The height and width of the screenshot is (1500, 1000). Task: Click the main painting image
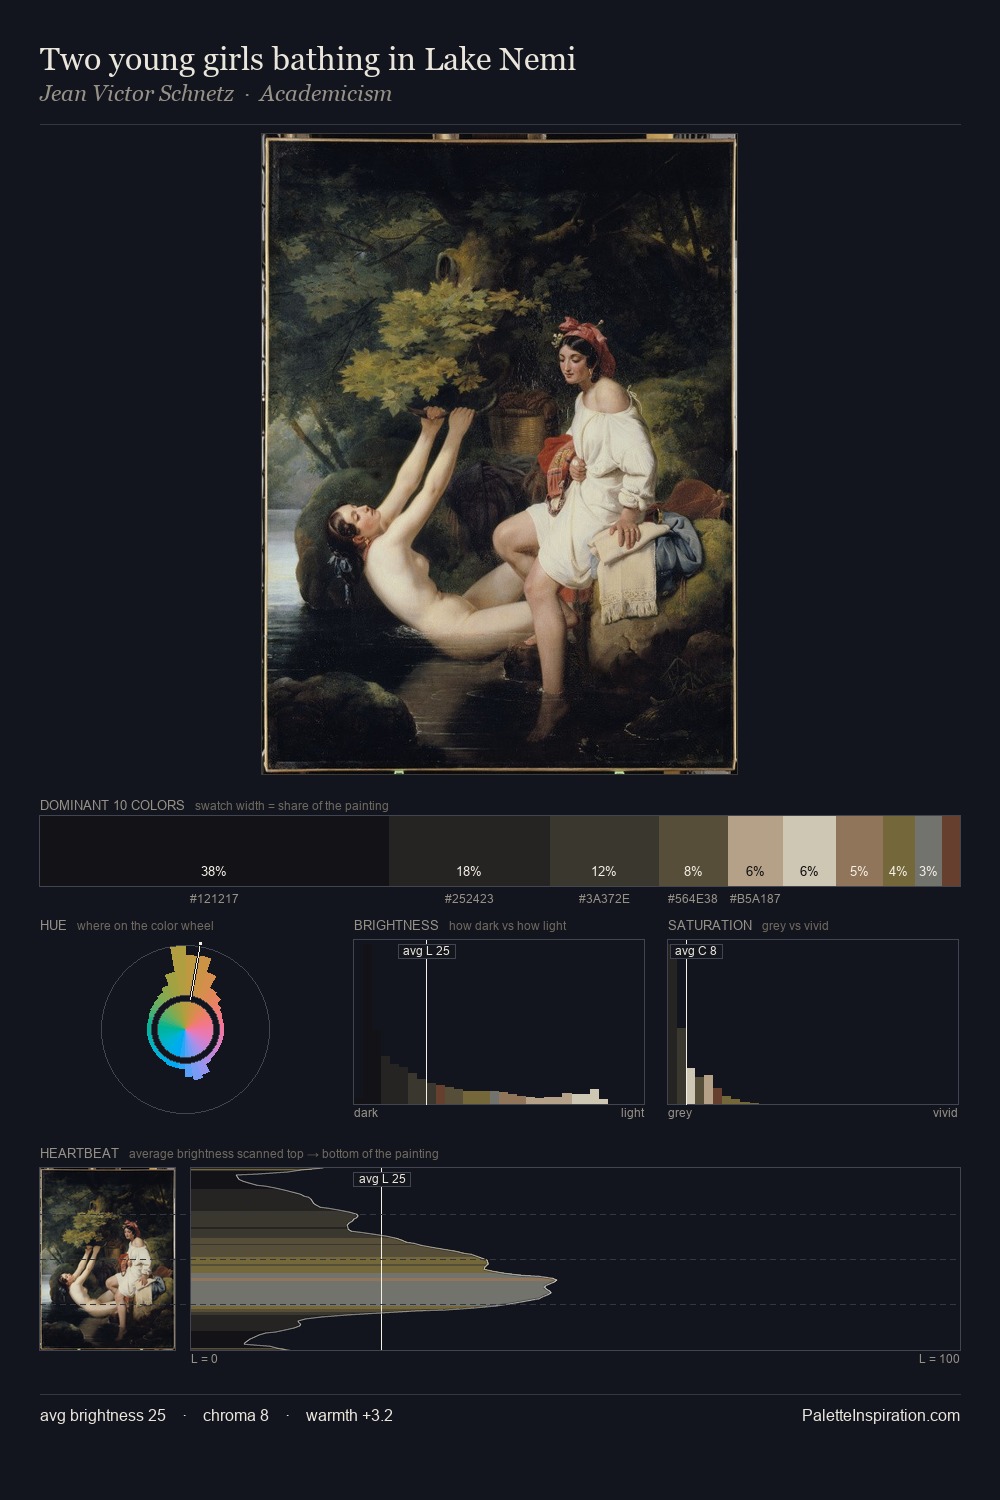pyautogui.click(x=499, y=454)
